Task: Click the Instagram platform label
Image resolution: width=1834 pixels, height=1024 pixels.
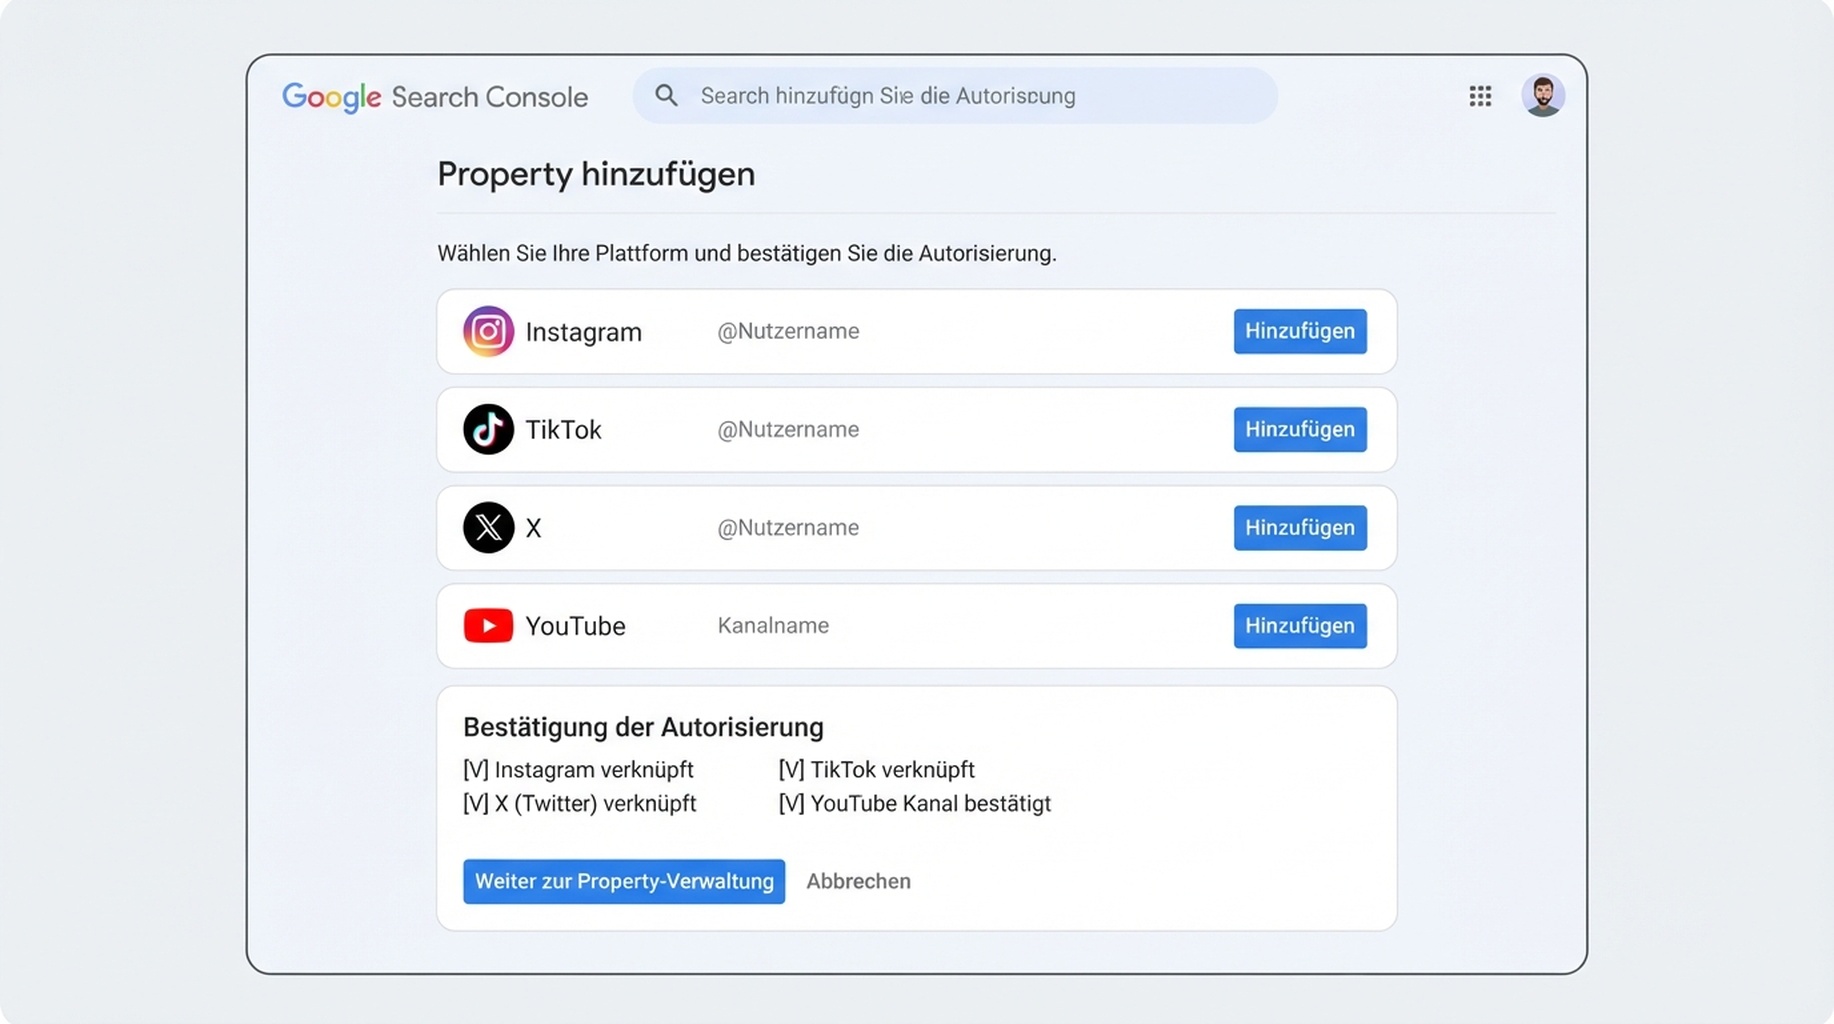Action: pyautogui.click(x=584, y=332)
